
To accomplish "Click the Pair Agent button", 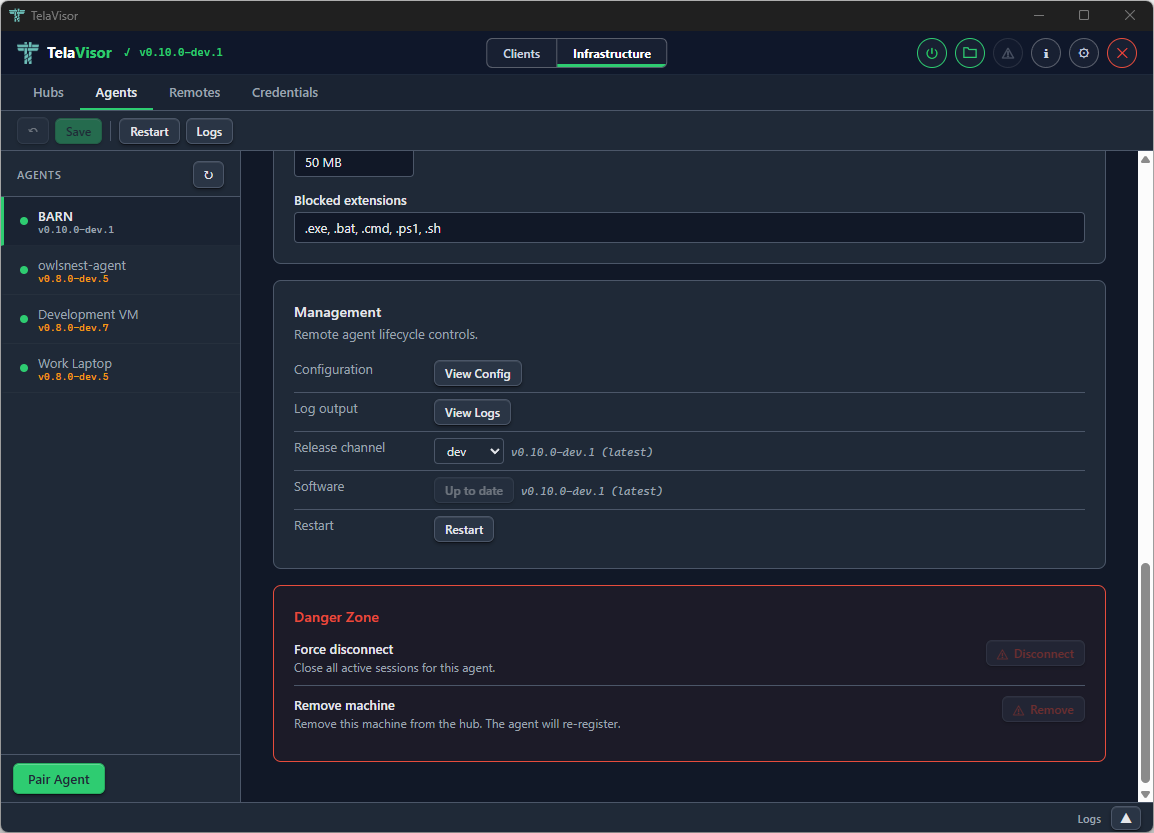I will 58,778.
